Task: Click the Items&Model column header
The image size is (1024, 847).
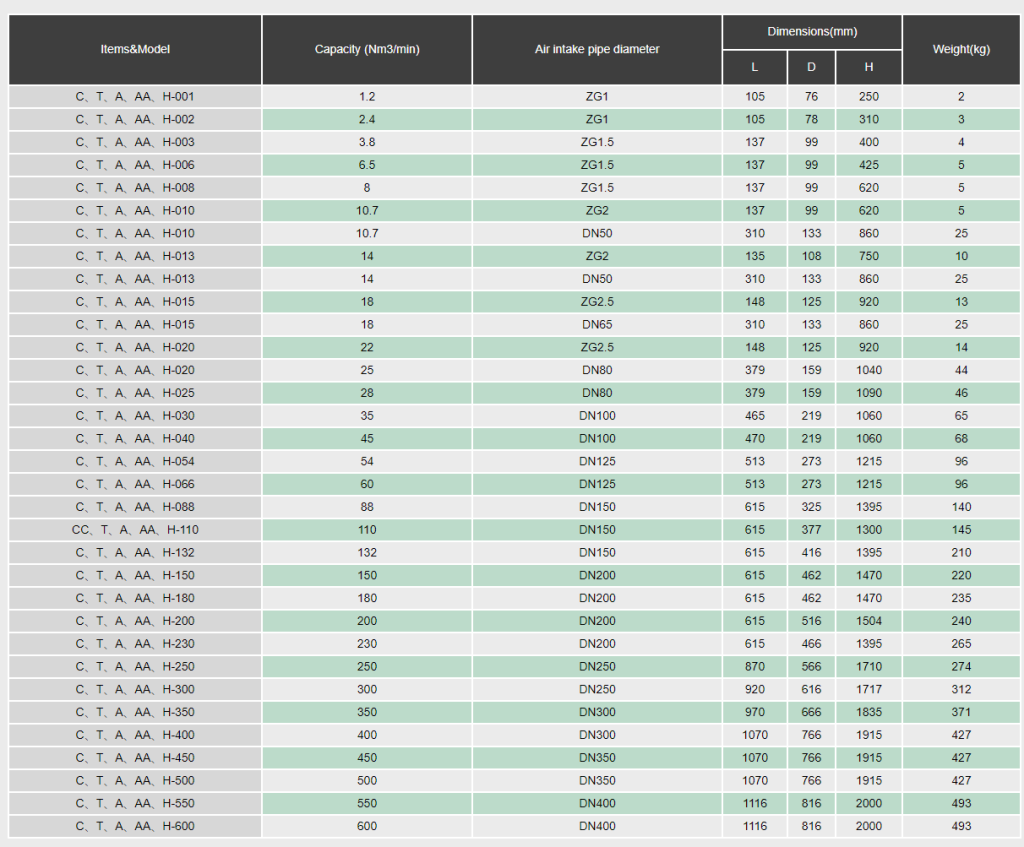Action: (135, 49)
